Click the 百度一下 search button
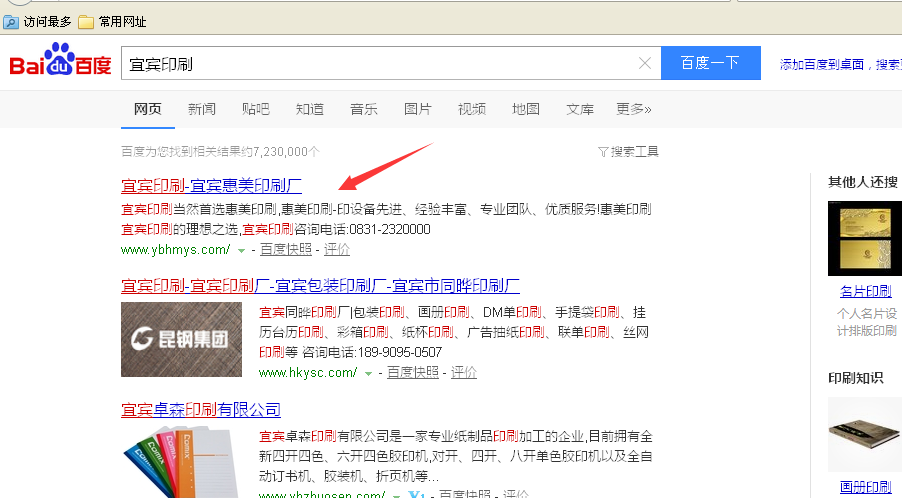The image size is (902, 498). click(x=710, y=63)
